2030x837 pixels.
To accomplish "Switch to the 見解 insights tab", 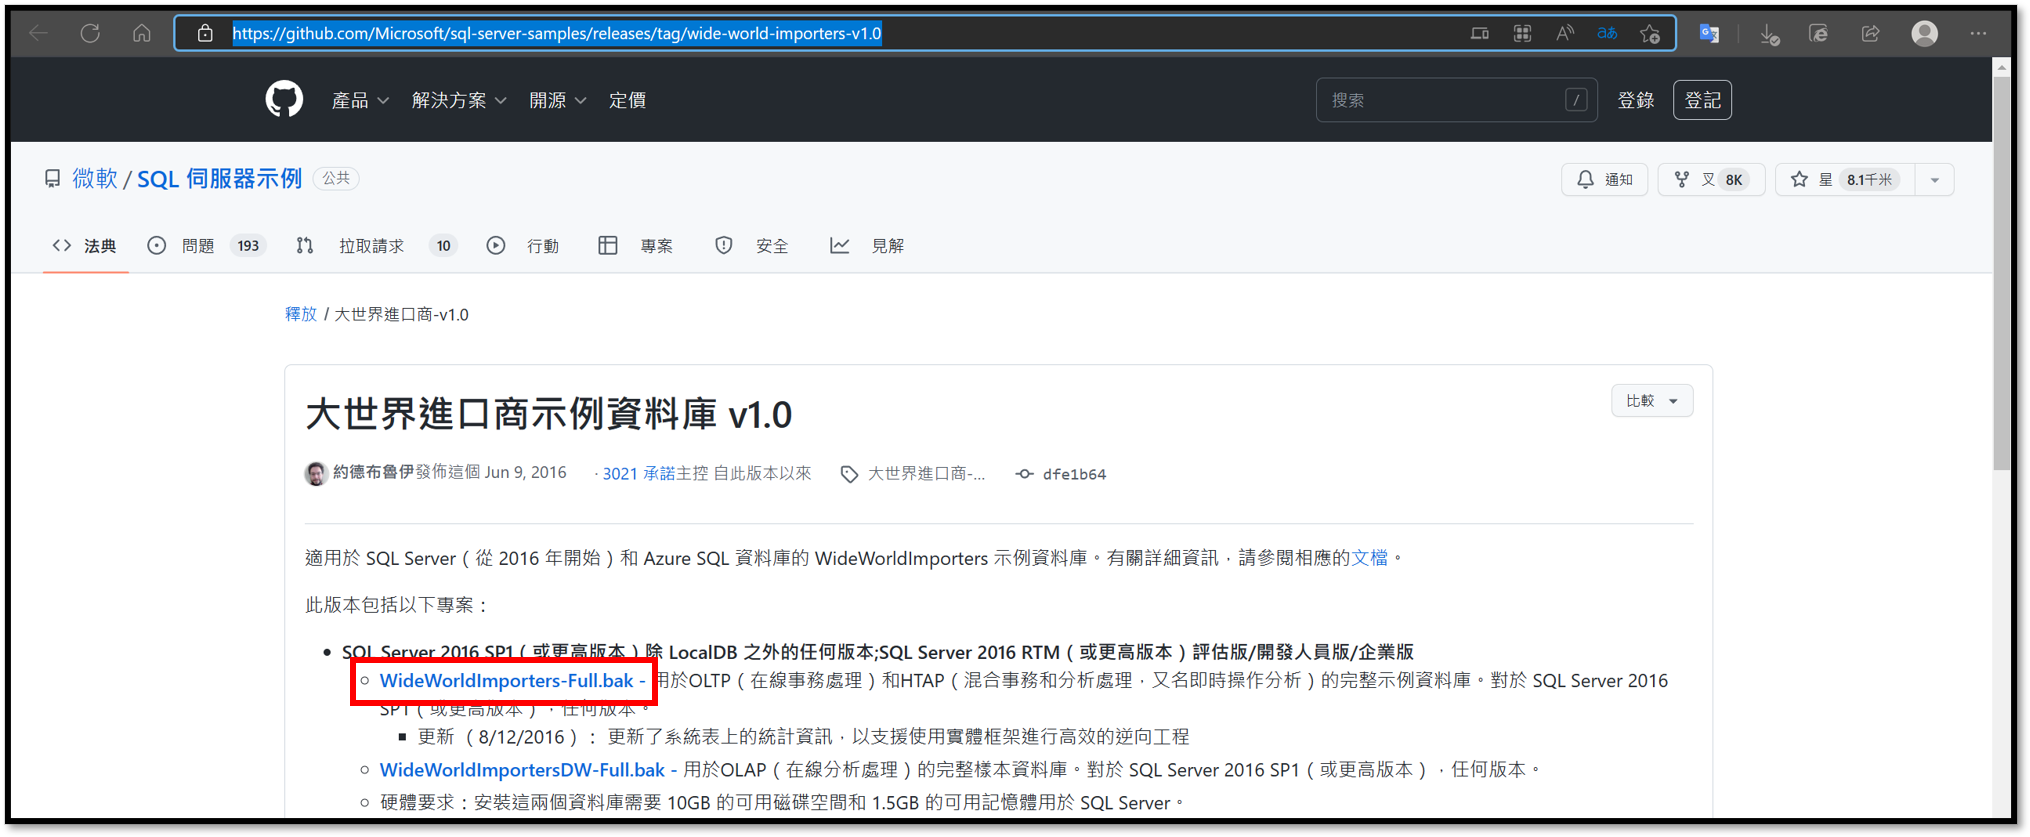I will (867, 246).
